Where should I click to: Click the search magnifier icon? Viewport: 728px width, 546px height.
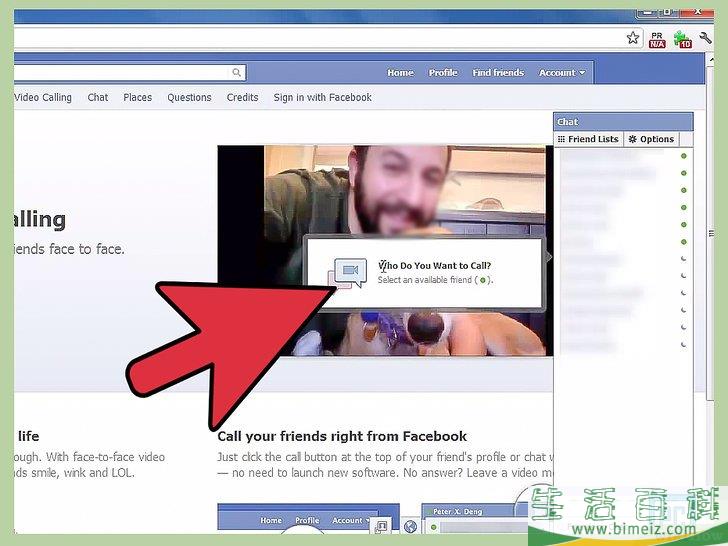[x=236, y=72]
